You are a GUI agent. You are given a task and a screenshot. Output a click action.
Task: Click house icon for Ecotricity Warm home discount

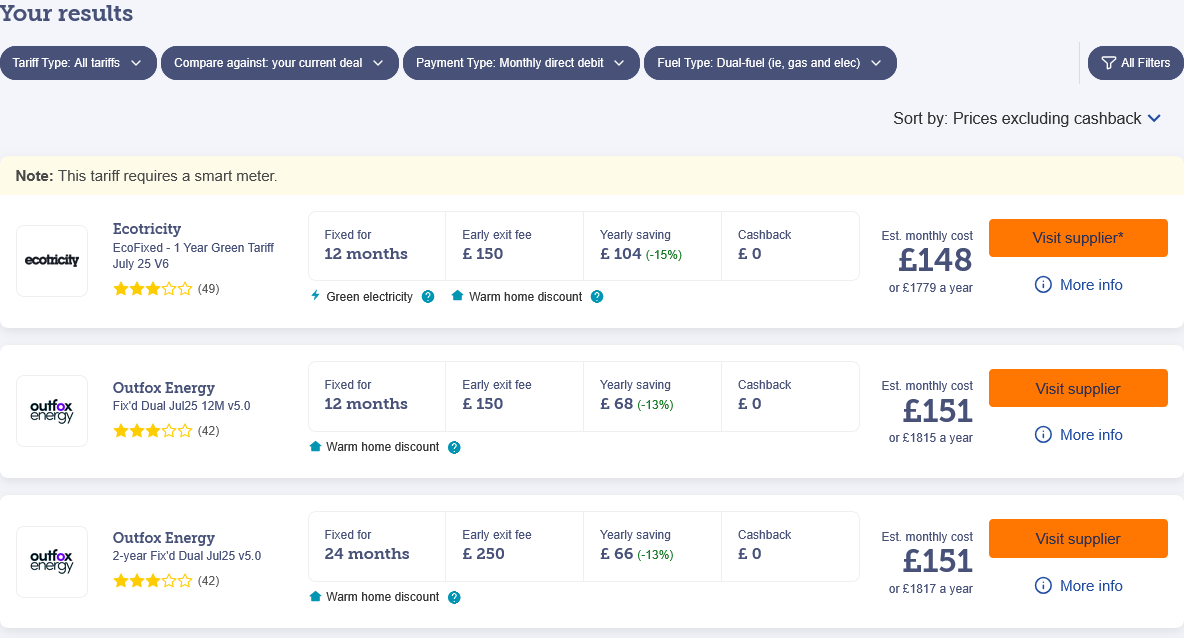pos(457,295)
